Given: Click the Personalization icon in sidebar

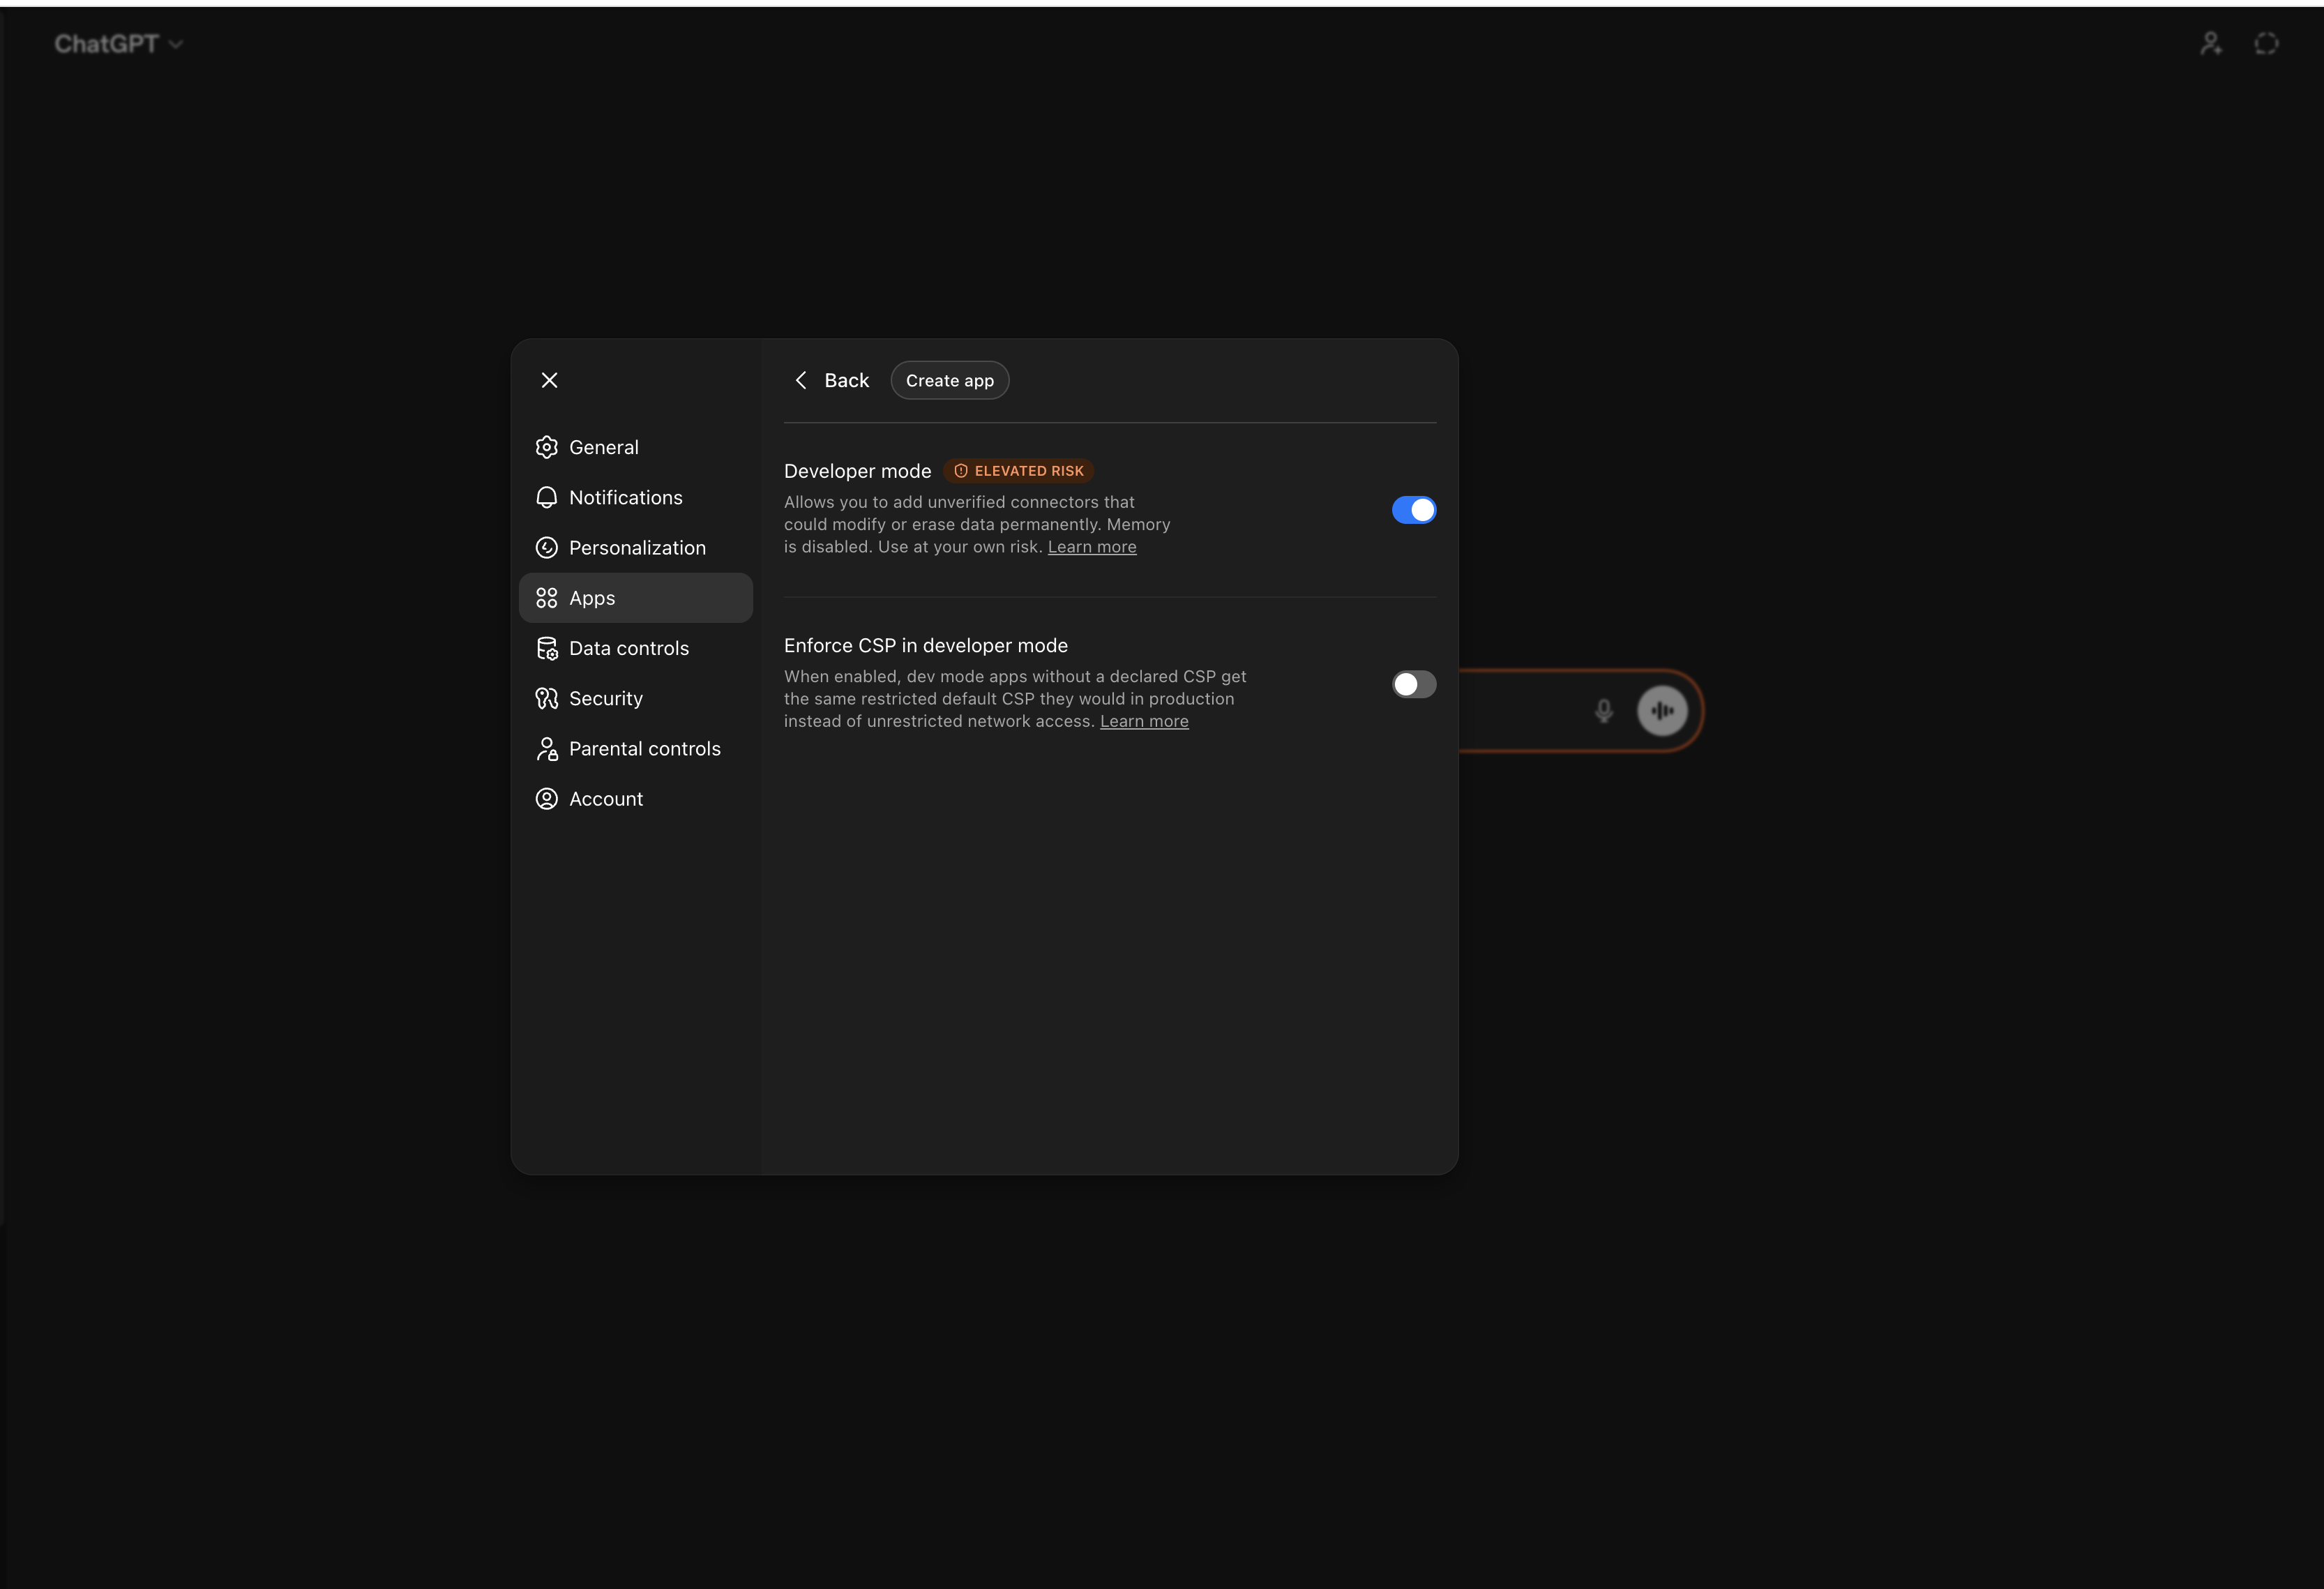Looking at the screenshot, I should point(546,548).
